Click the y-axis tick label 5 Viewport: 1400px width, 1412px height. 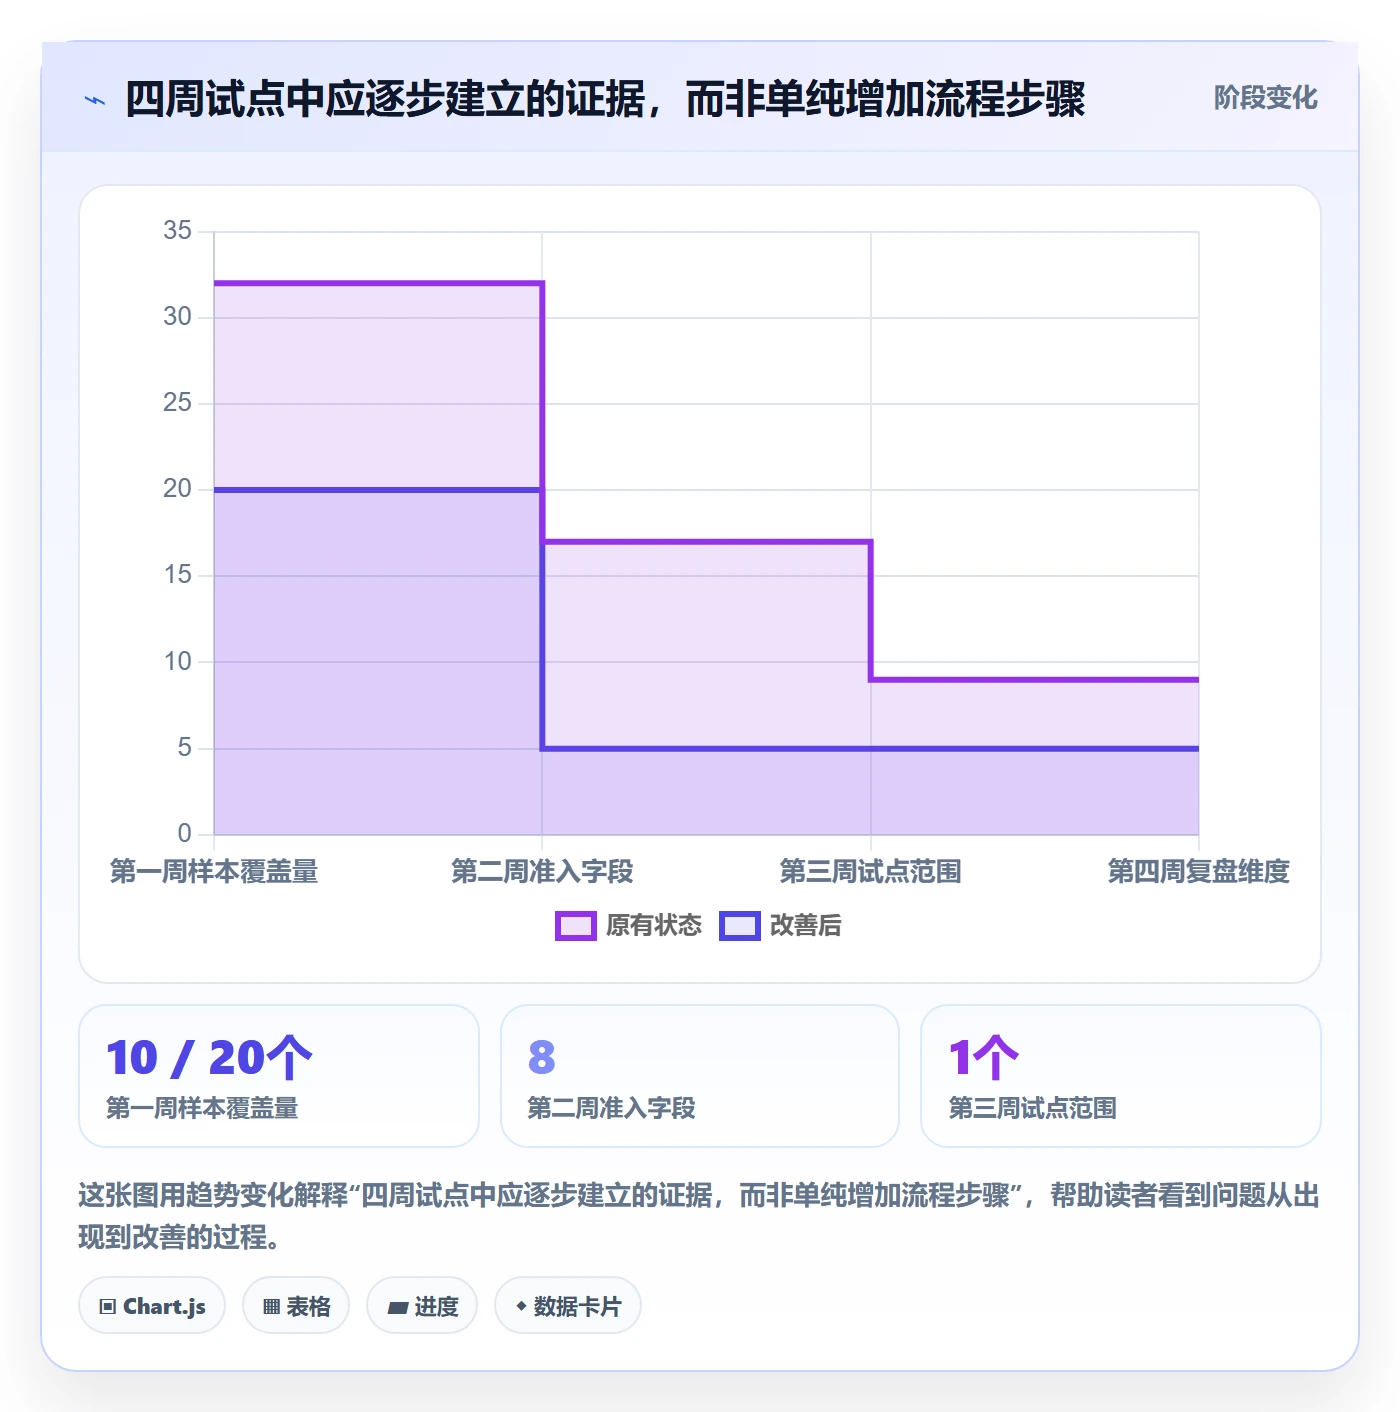point(184,748)
